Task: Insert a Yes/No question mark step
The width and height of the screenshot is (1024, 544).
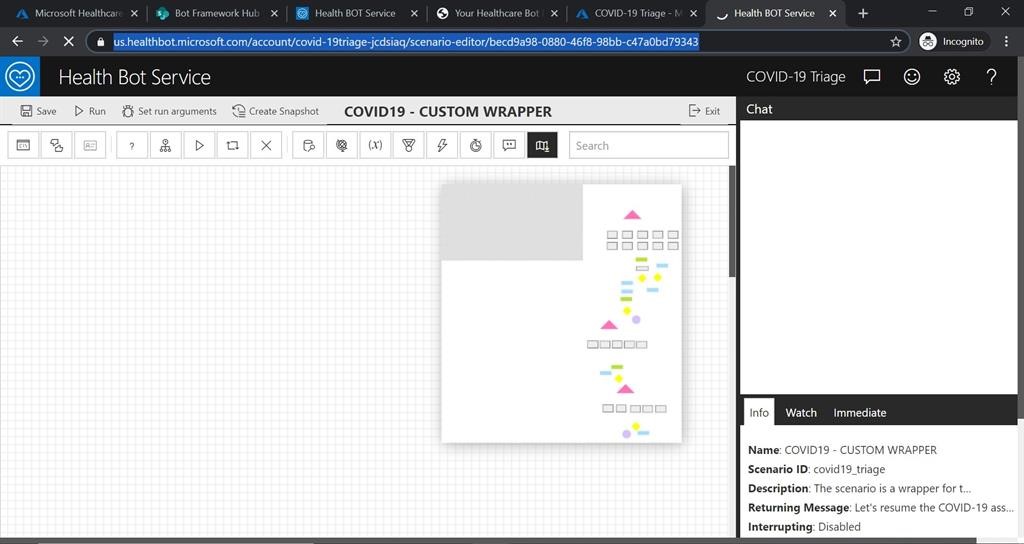Action: (x=132, y=146)
